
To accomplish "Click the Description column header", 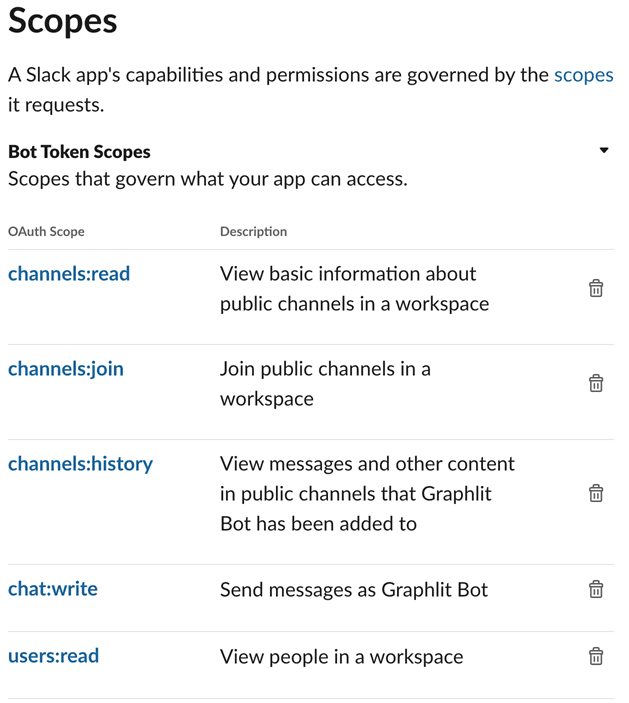I will coord(253,231).
